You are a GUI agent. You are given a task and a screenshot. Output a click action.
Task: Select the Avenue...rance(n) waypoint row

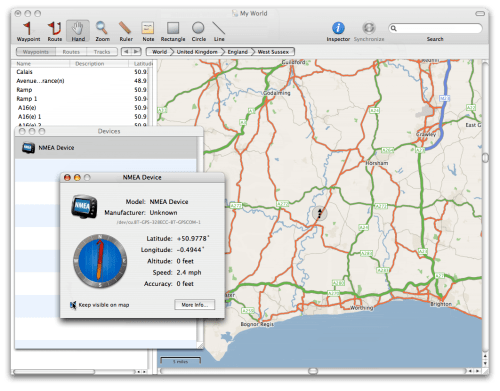click(x=80, y=81)
